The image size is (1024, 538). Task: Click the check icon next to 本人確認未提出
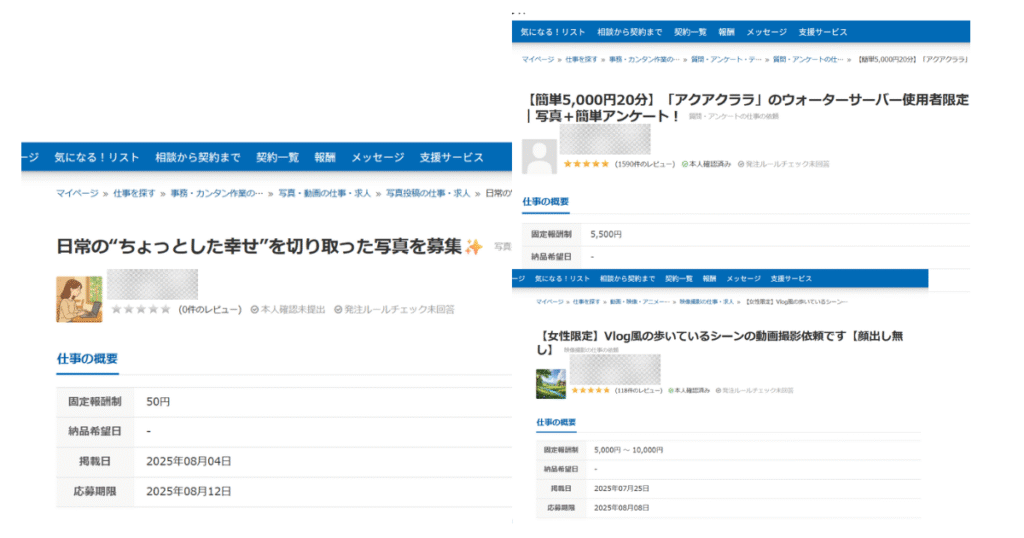[255, 309]
